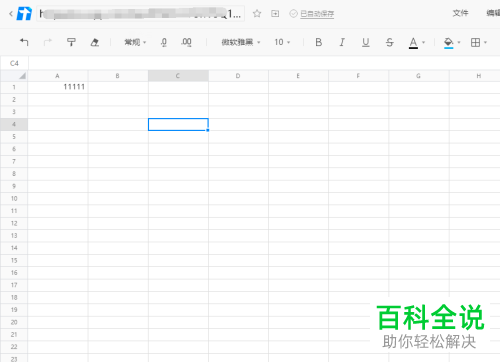Image resolution: width=500 pixels, height=362 pixels.
Task: Click the fill handle of cell C4
Action: pos(208,130)
